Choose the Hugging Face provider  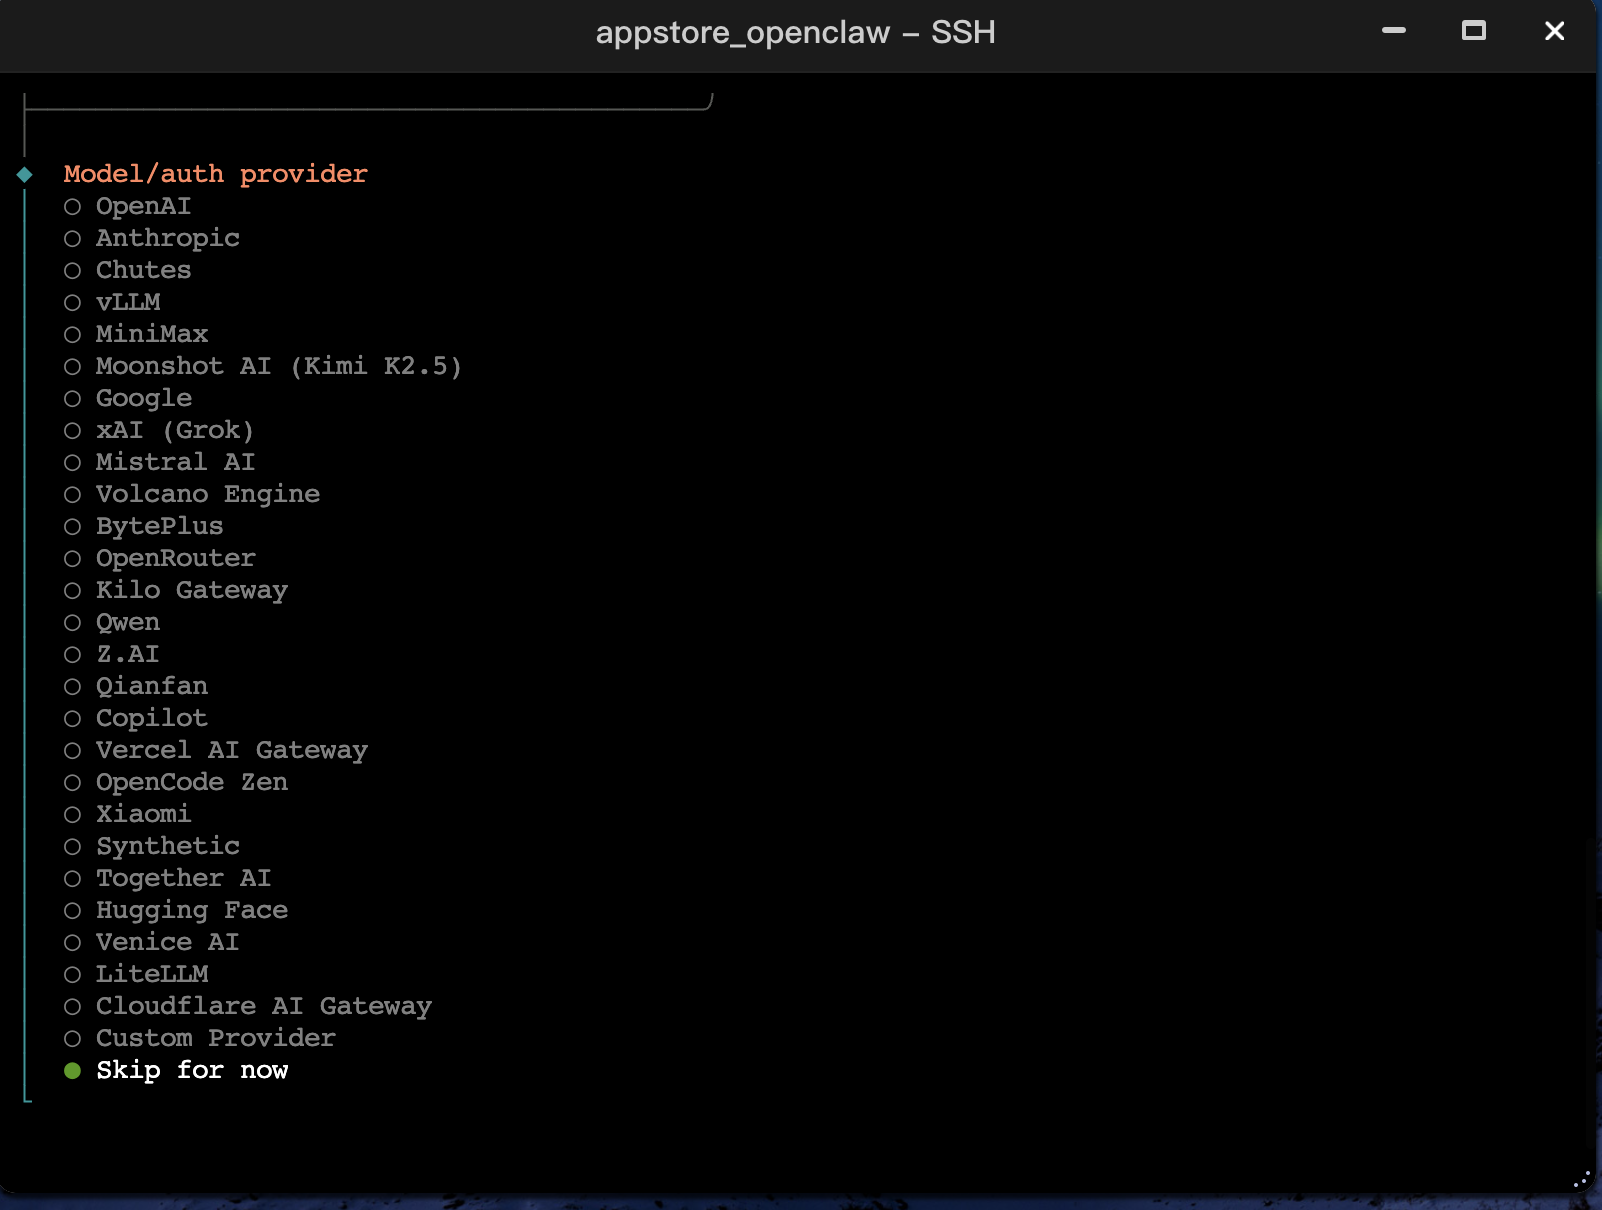[191, 910]
